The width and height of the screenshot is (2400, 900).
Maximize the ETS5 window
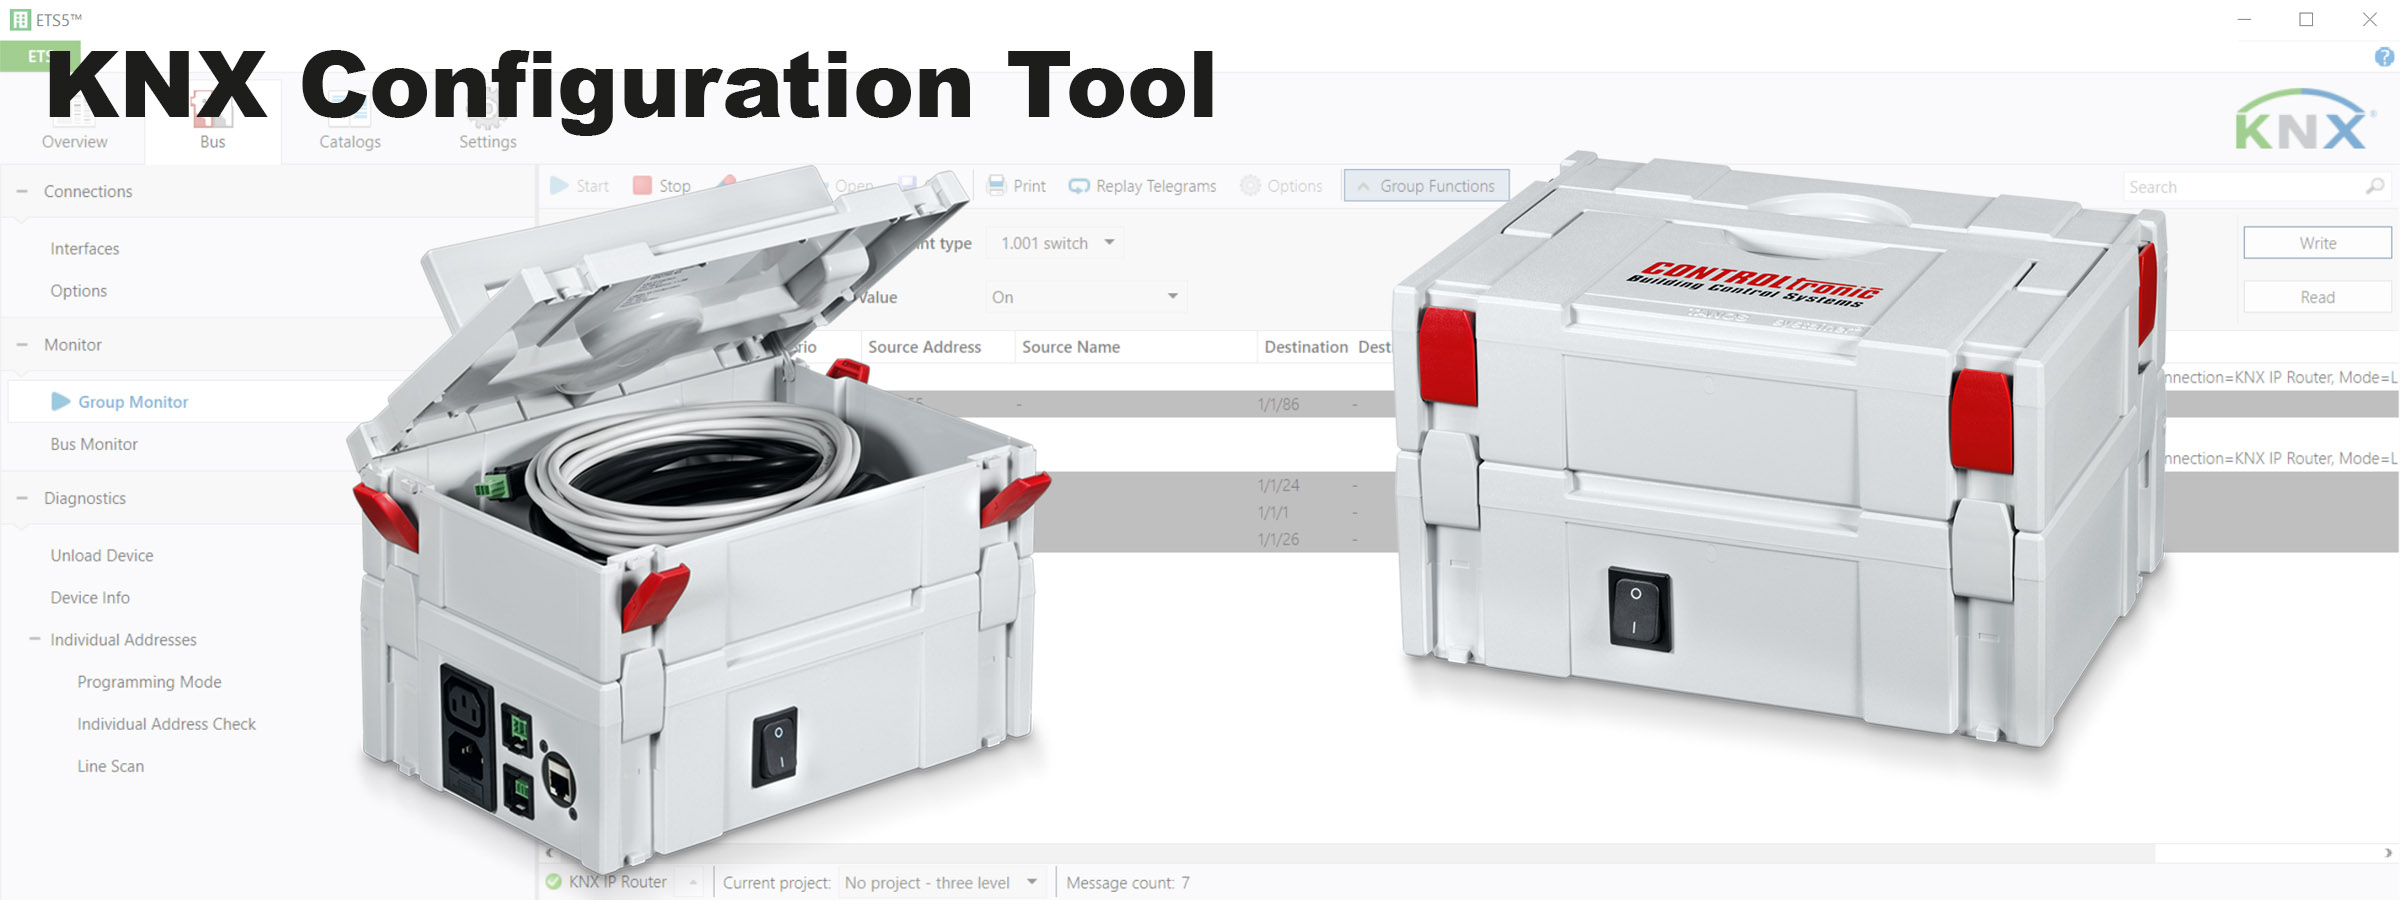pyautogui.click(x=2306, y=19)
